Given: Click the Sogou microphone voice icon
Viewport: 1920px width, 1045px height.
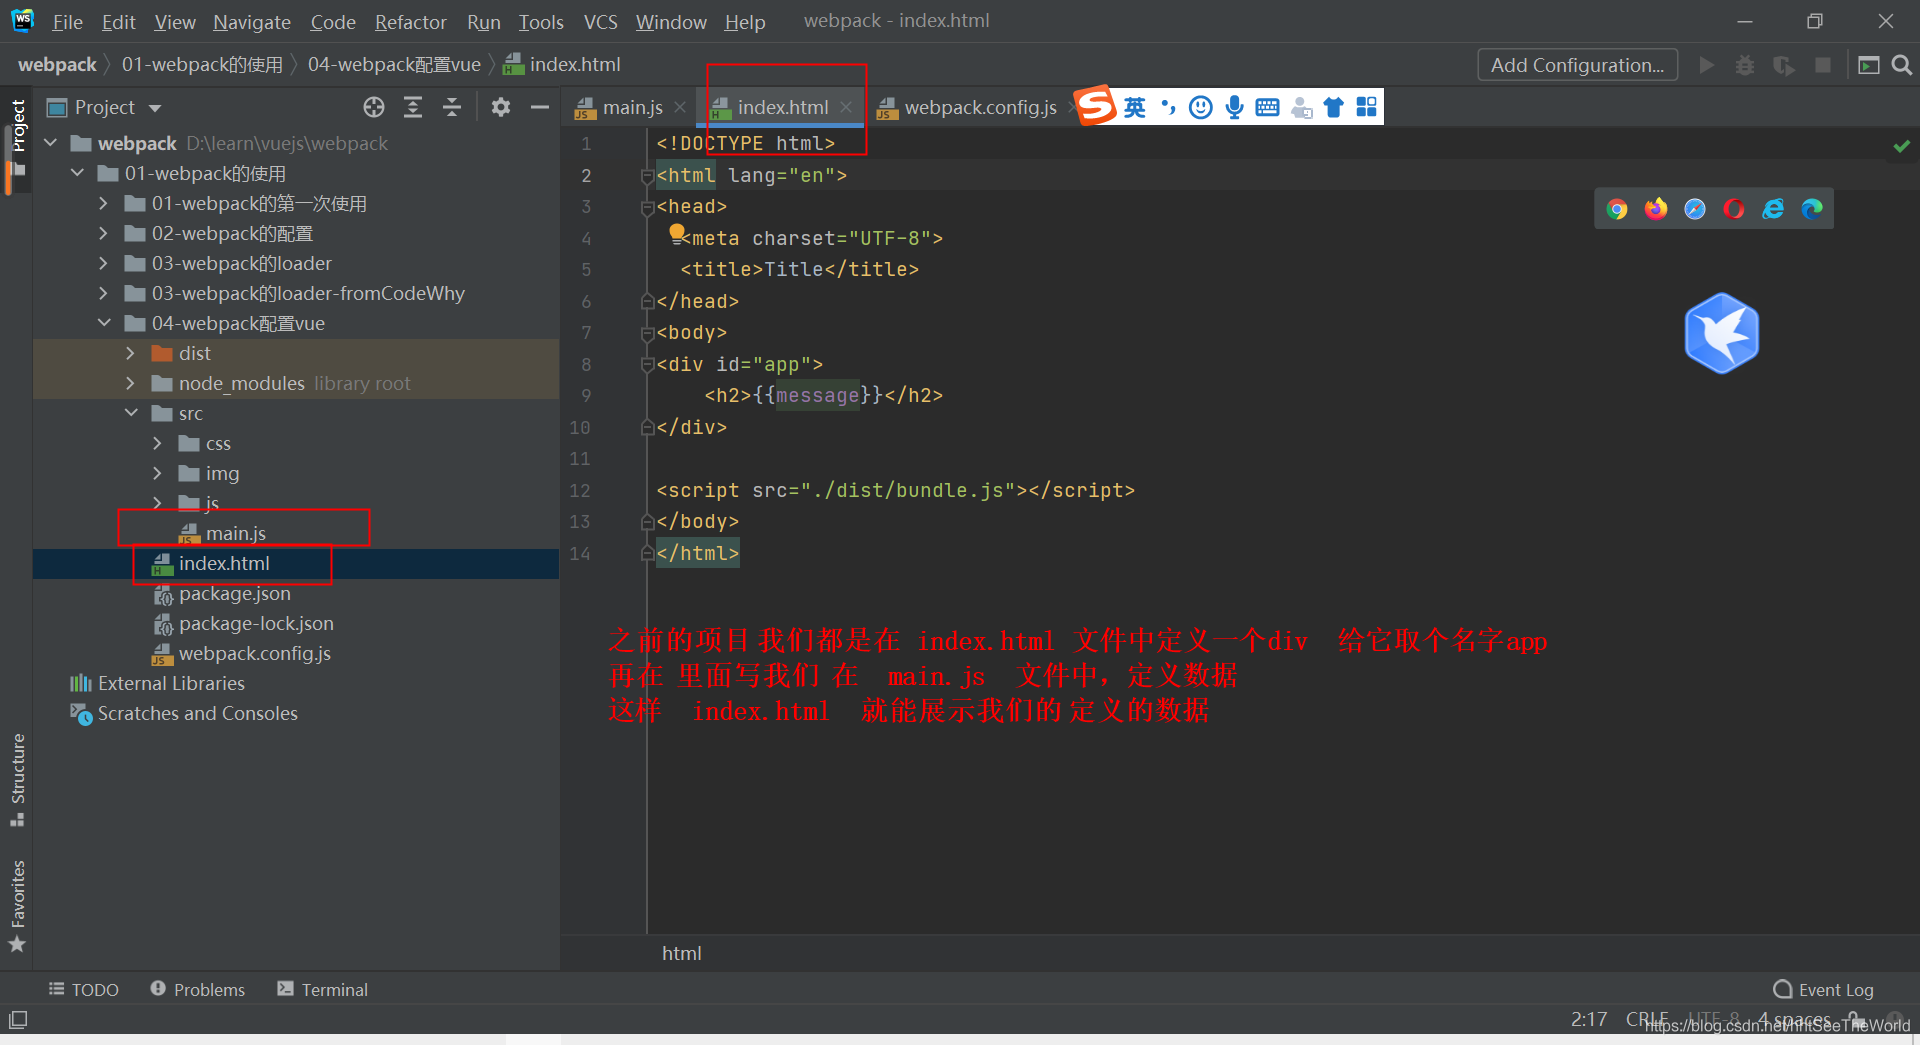Looking at the screenshot, I should [1235, 107].
